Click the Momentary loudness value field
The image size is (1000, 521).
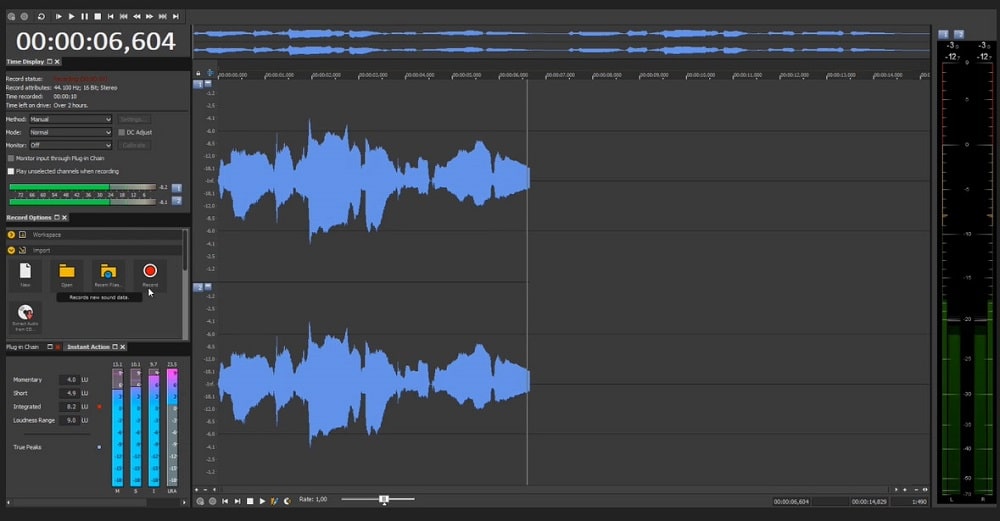[69, 379]
